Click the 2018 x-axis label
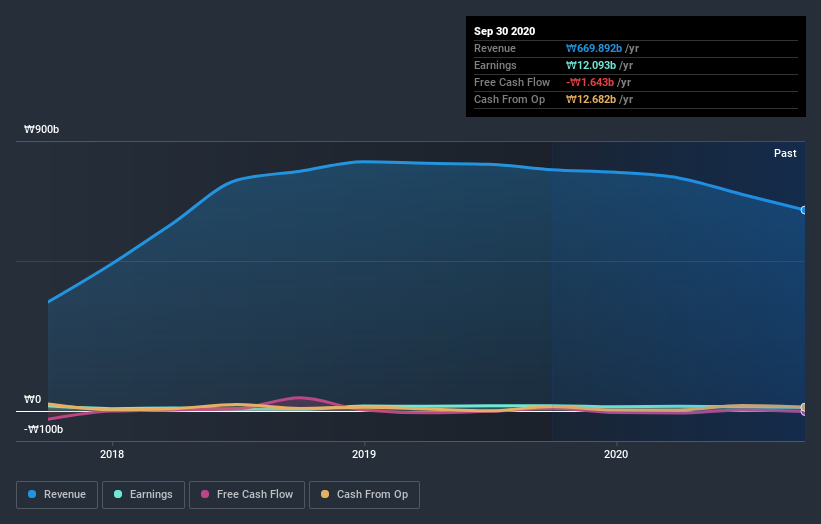This screenshot has width=821, height=524. [x=112, y=454]
